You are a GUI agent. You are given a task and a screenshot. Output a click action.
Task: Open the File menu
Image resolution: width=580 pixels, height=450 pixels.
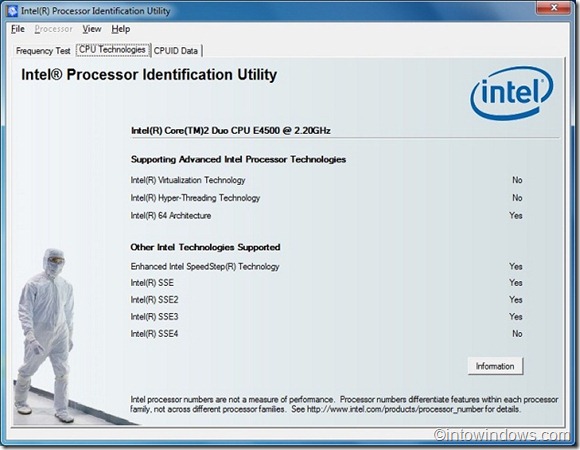pos(18,29)
